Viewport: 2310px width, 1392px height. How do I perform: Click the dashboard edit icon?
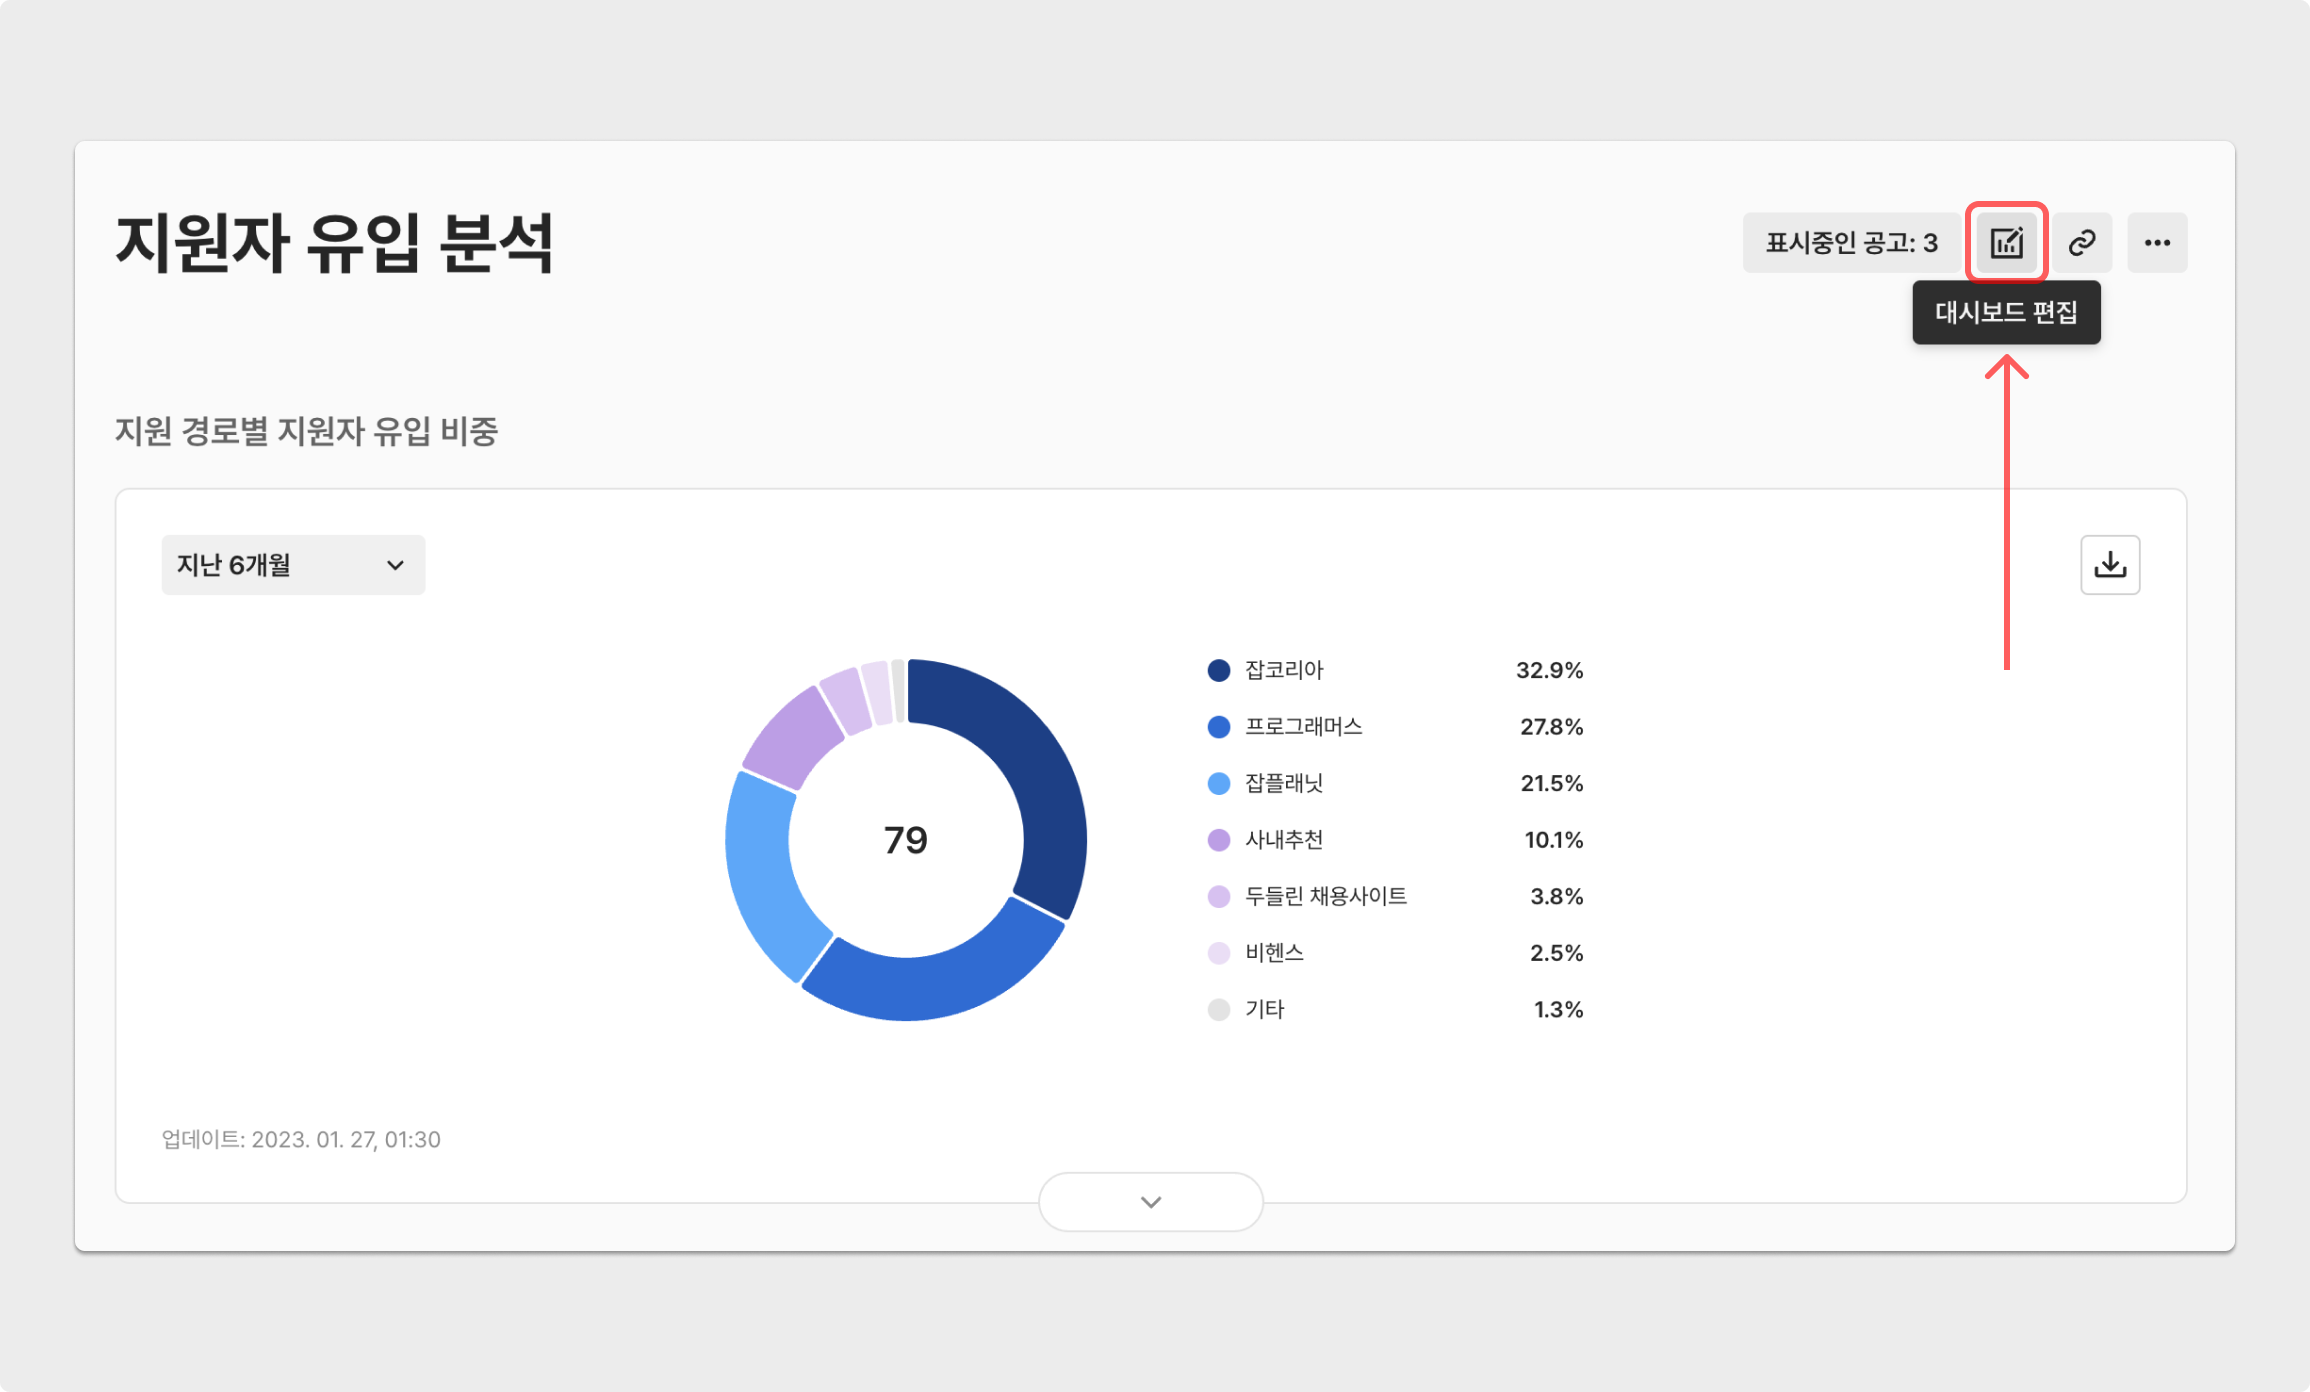pyautogui.click(x=2006, y=243)
